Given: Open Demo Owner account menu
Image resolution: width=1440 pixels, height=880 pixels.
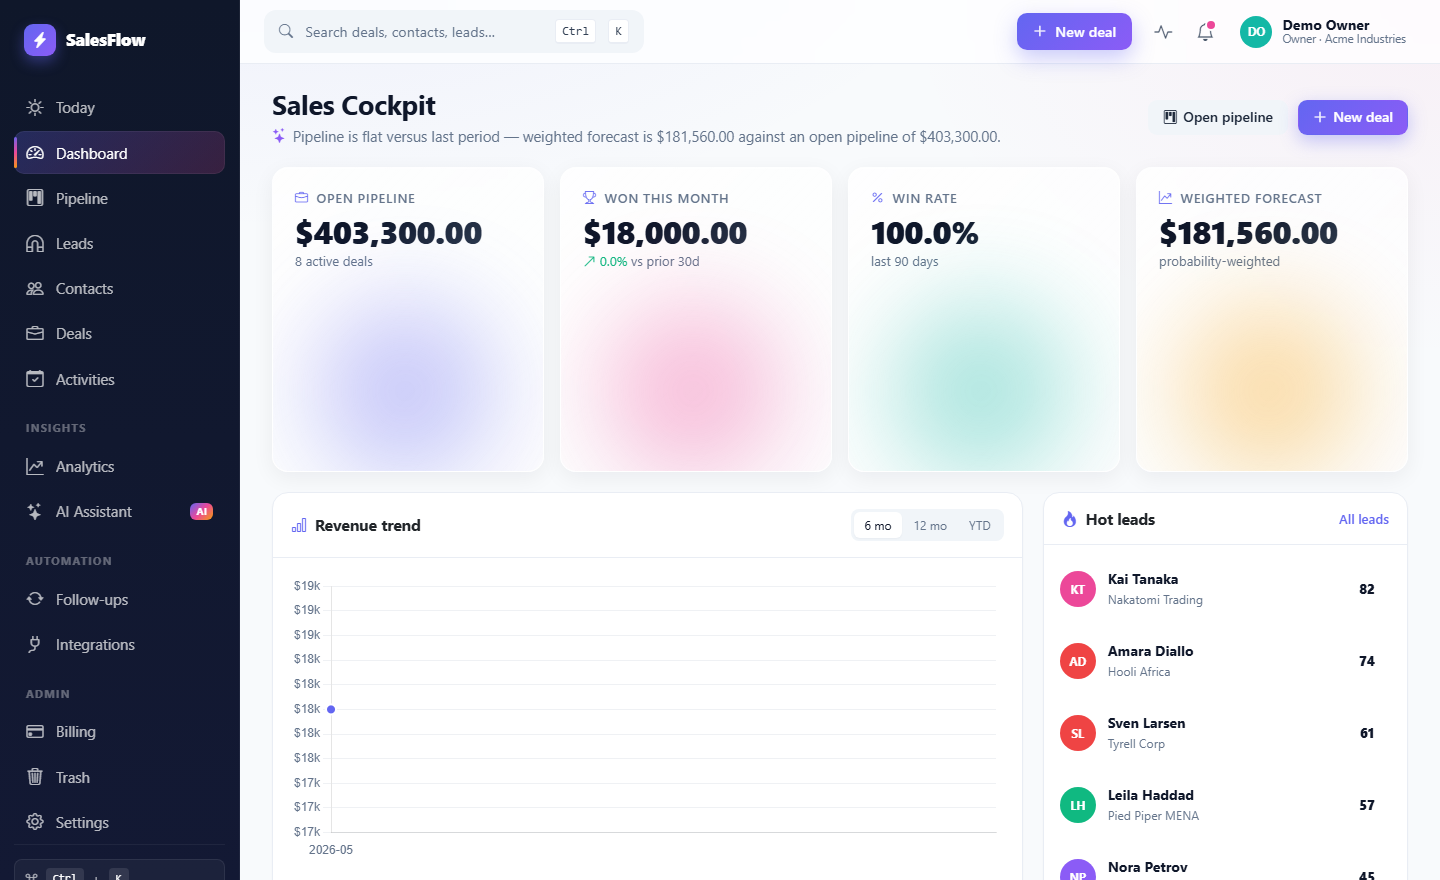Looking at the screenshot, I should 1323,32.
